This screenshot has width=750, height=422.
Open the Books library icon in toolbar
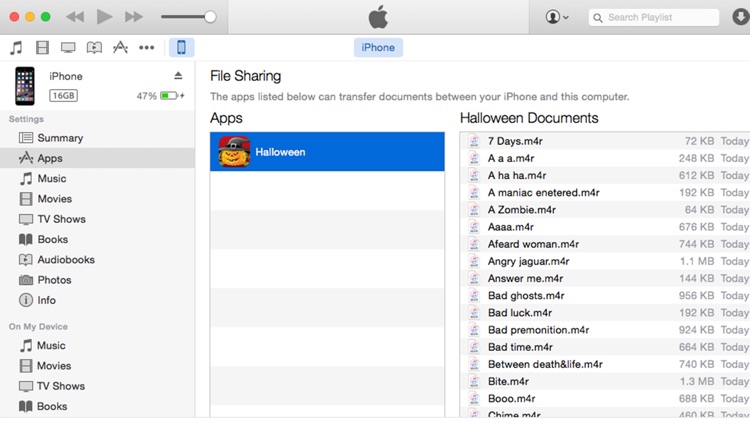coord(94,47)
